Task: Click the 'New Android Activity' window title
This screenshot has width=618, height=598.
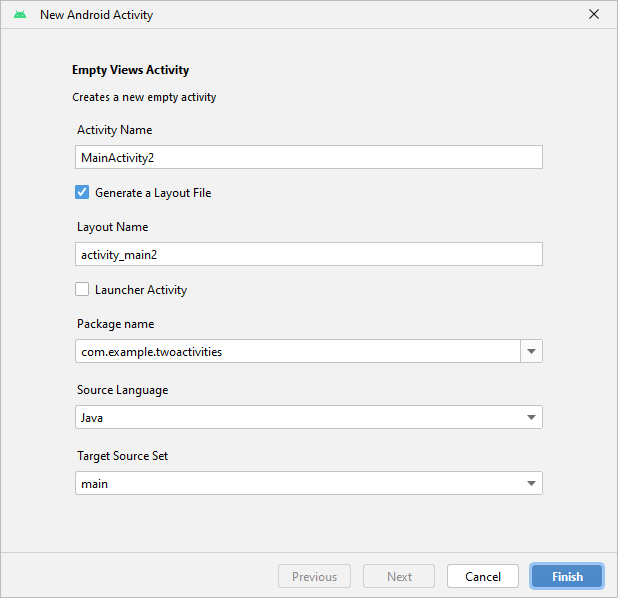Action: click(x=96, y=15)
